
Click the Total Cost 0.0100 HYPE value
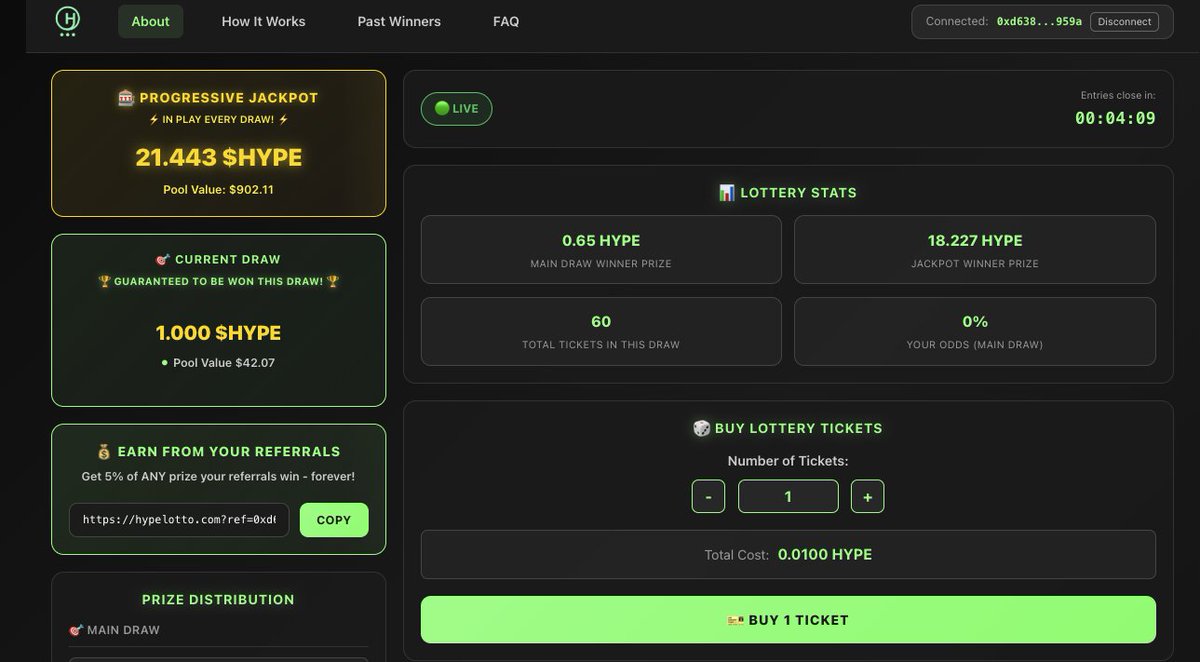point(825,554)
